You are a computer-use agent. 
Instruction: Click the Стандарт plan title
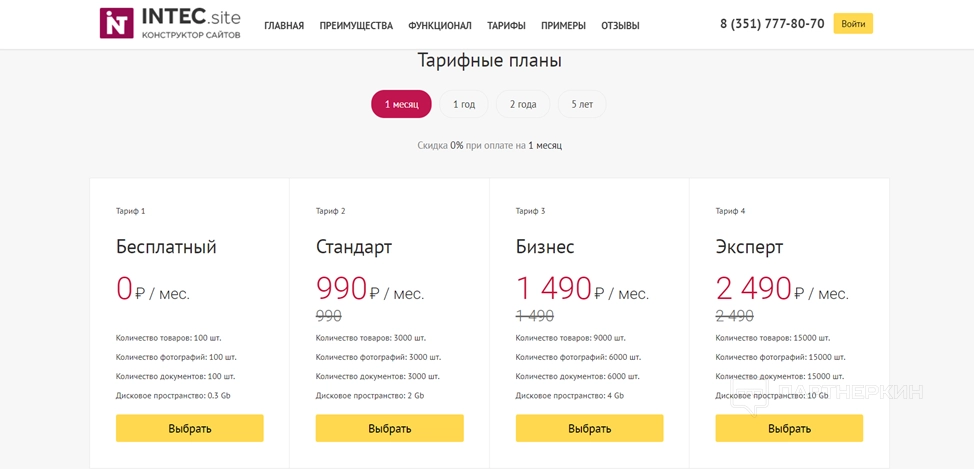(x=354, y=247)
